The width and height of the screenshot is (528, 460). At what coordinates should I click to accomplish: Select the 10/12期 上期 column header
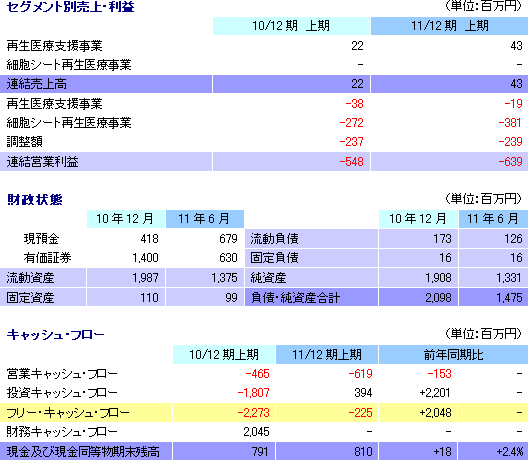(x=291, y=26)
